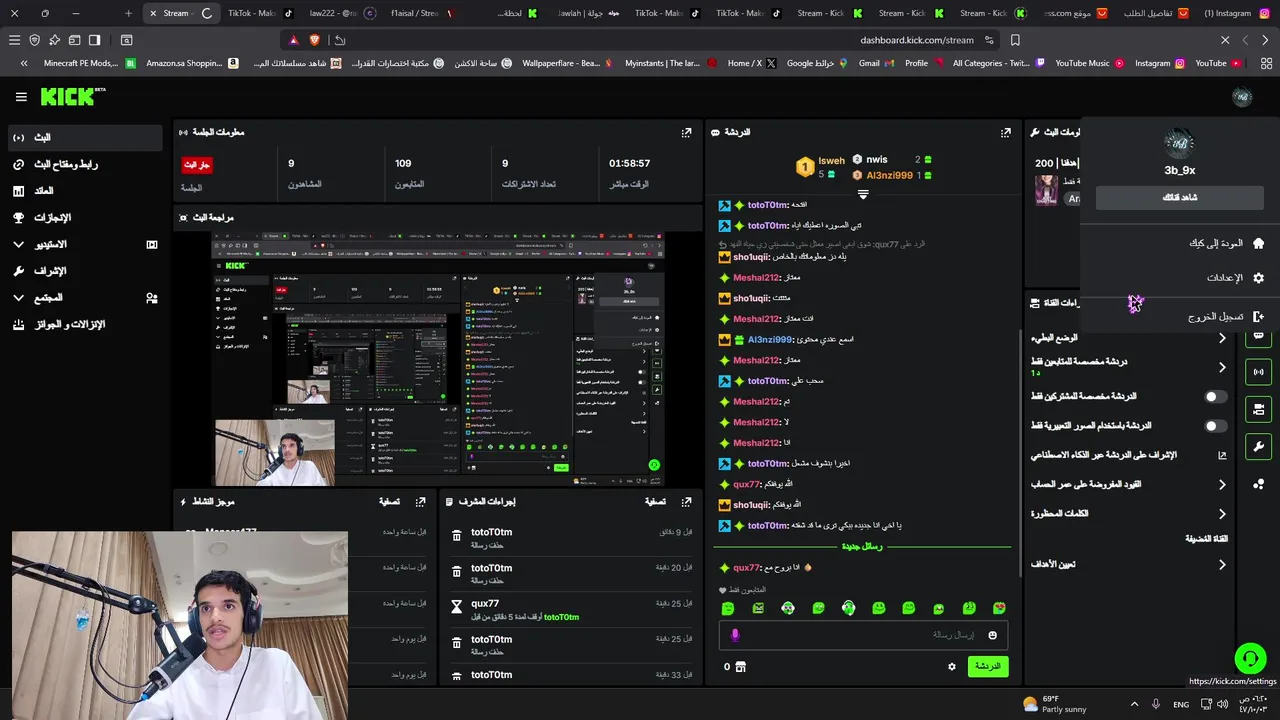1280x720 pixels.
Task: Open filter (تصفية) in activity feed panel
Action: pos(389,502)
